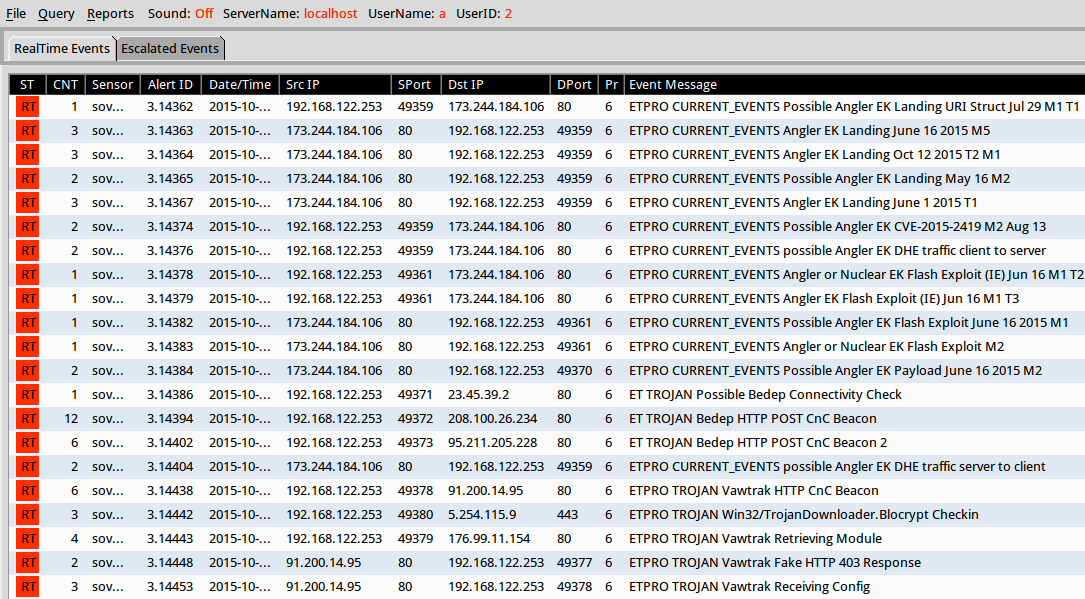Click alert ID 3.14442
The image size is (1085, 599).
coord(170,515)
